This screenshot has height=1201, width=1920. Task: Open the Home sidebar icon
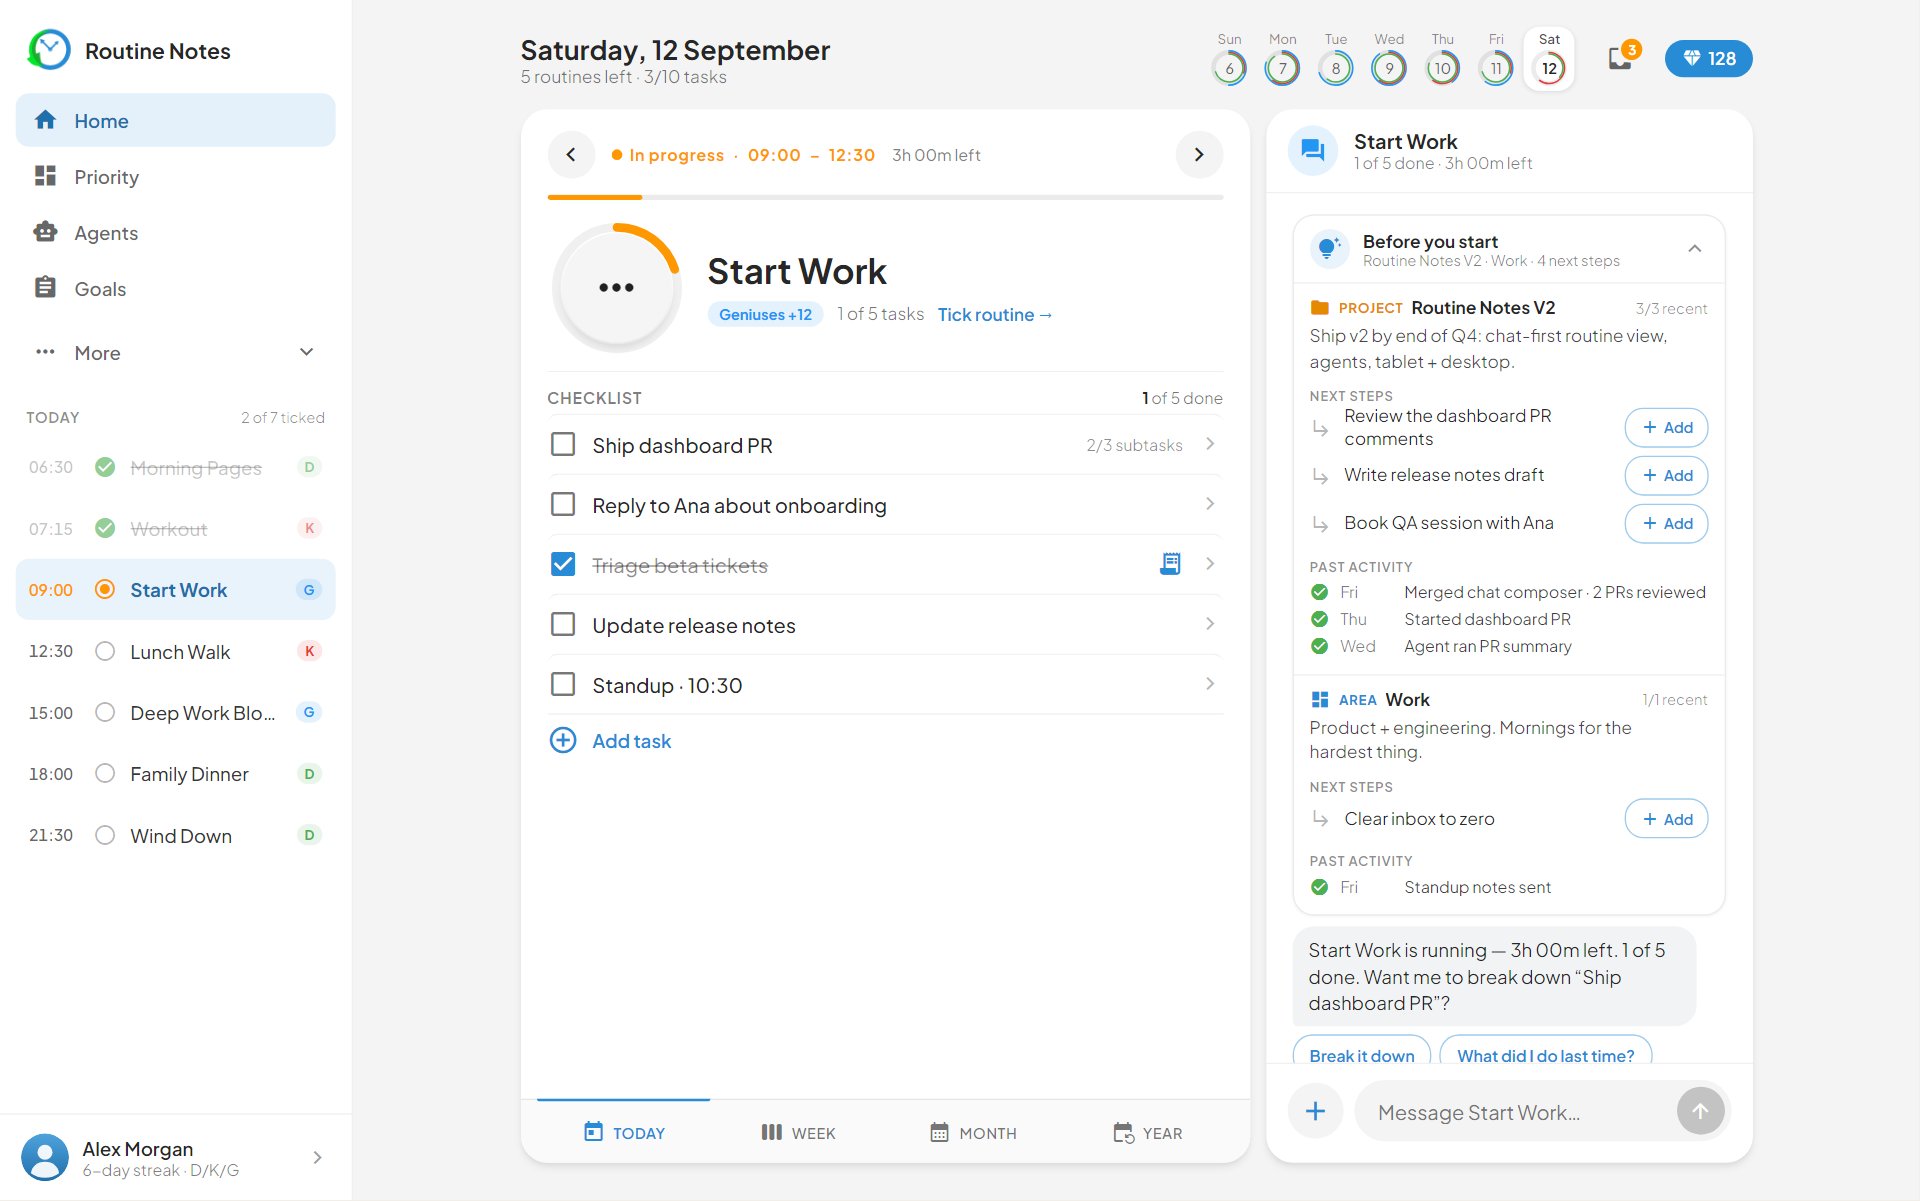tap(45, 120)
